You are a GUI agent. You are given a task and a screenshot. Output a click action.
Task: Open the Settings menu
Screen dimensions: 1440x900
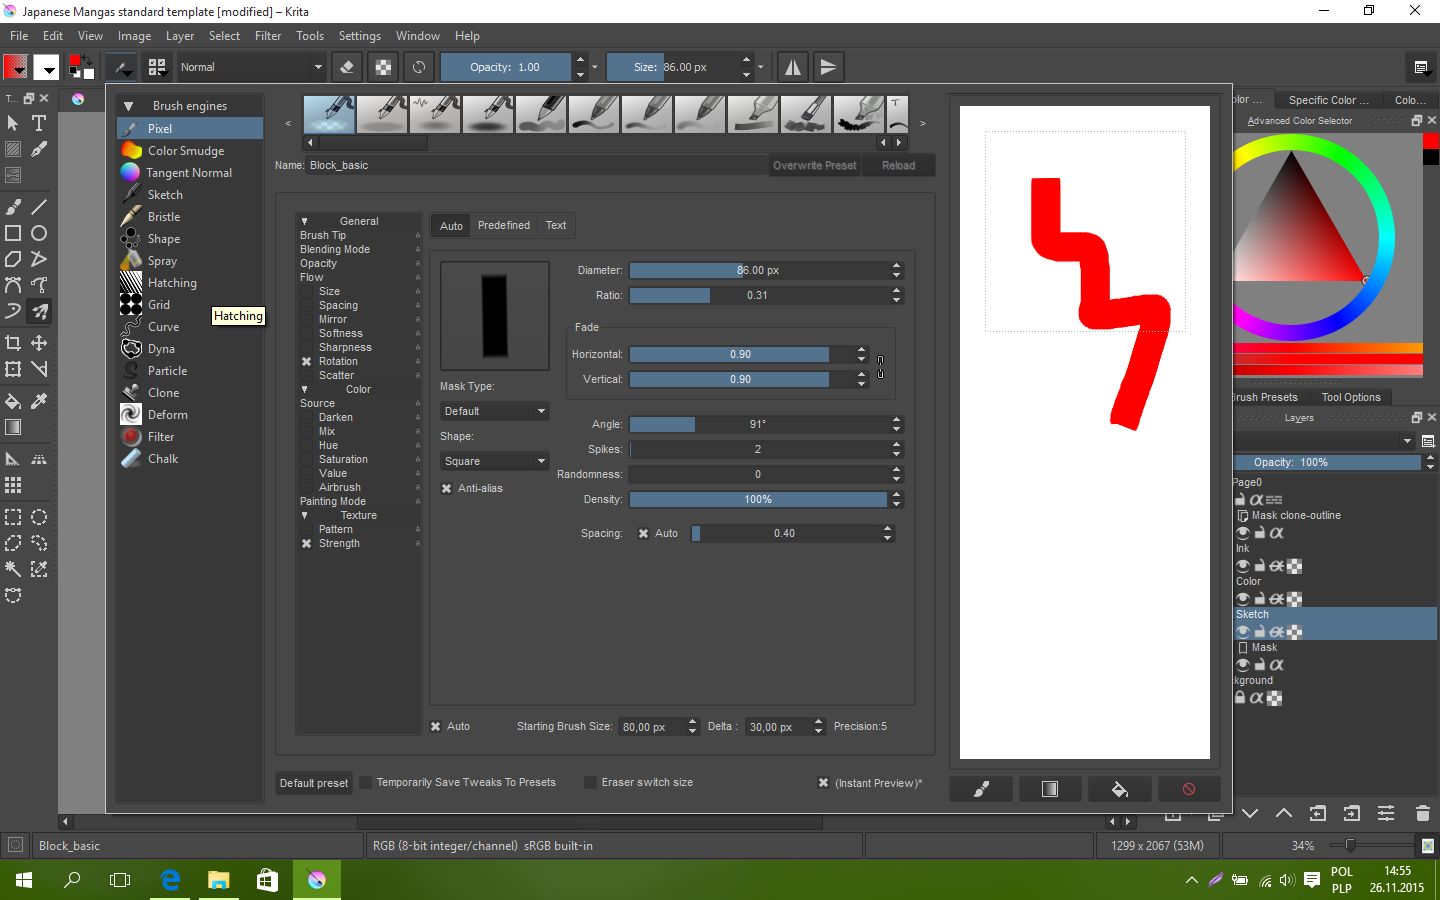(x=359, y=36)
